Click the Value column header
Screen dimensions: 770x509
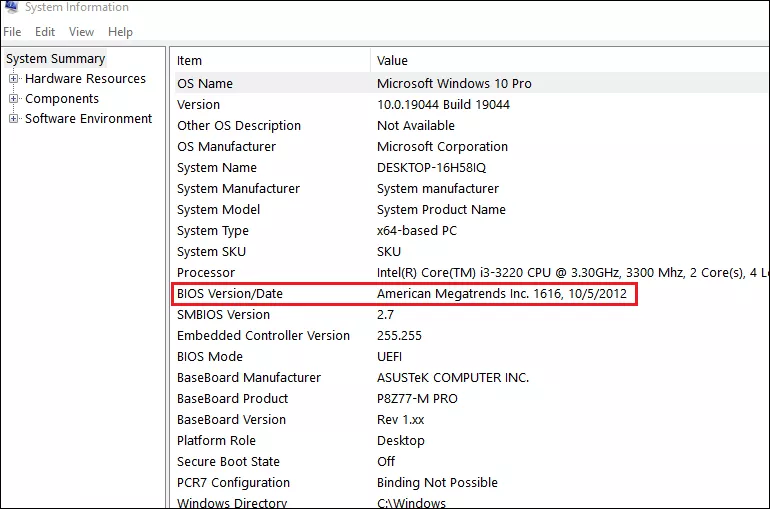tap(392, 60)
